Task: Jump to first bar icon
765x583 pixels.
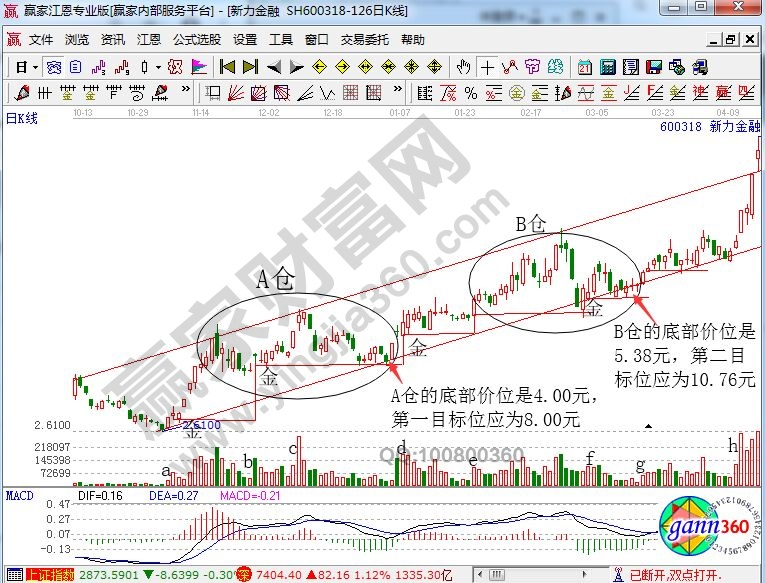Action: click(227, 67)
